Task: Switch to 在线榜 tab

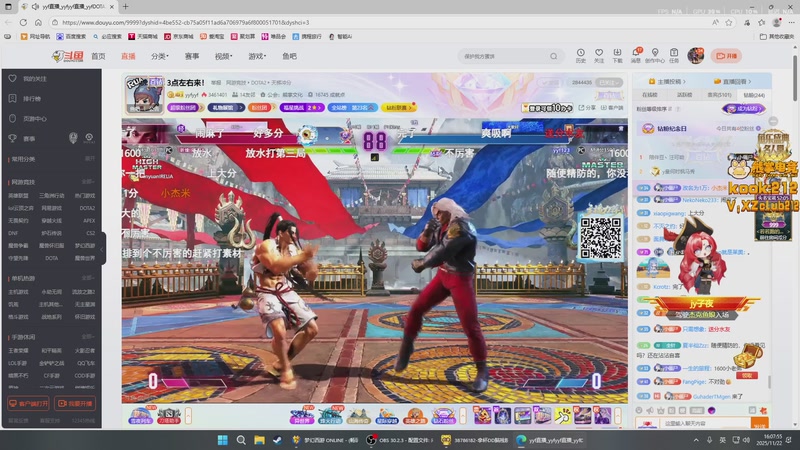Action: click(x=649, y=95)
